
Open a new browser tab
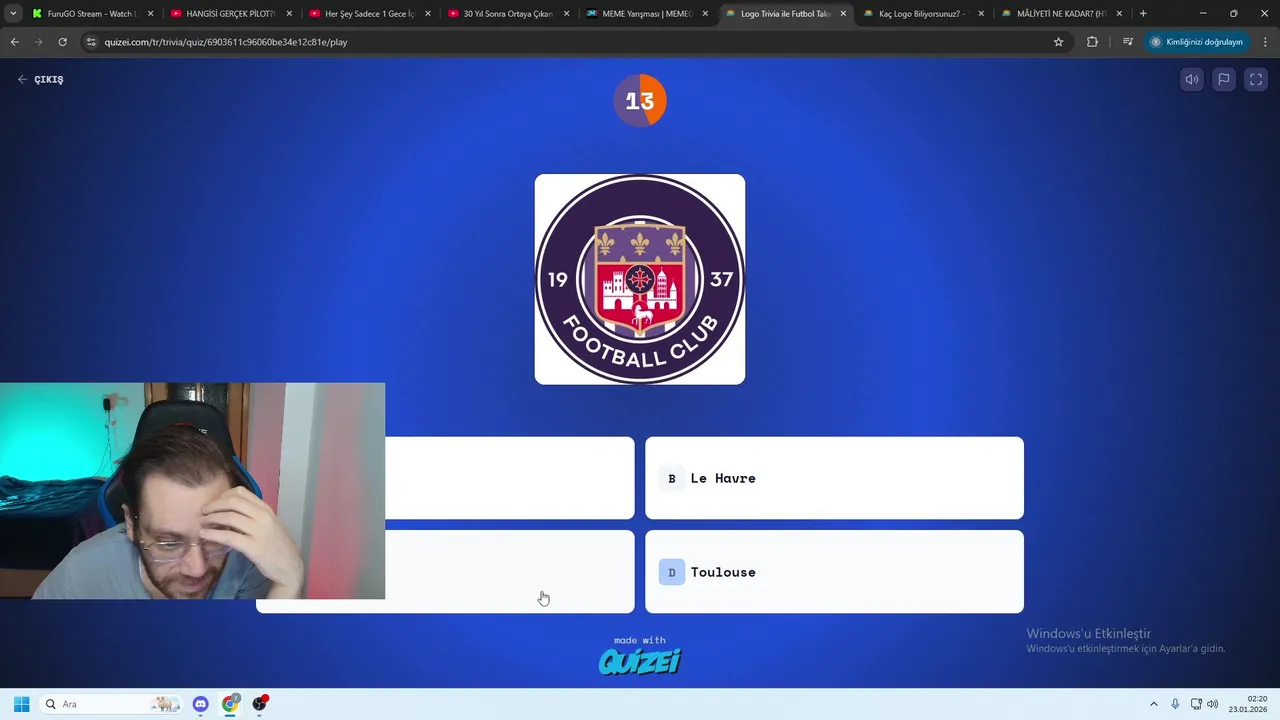[x=1143, y=14]
